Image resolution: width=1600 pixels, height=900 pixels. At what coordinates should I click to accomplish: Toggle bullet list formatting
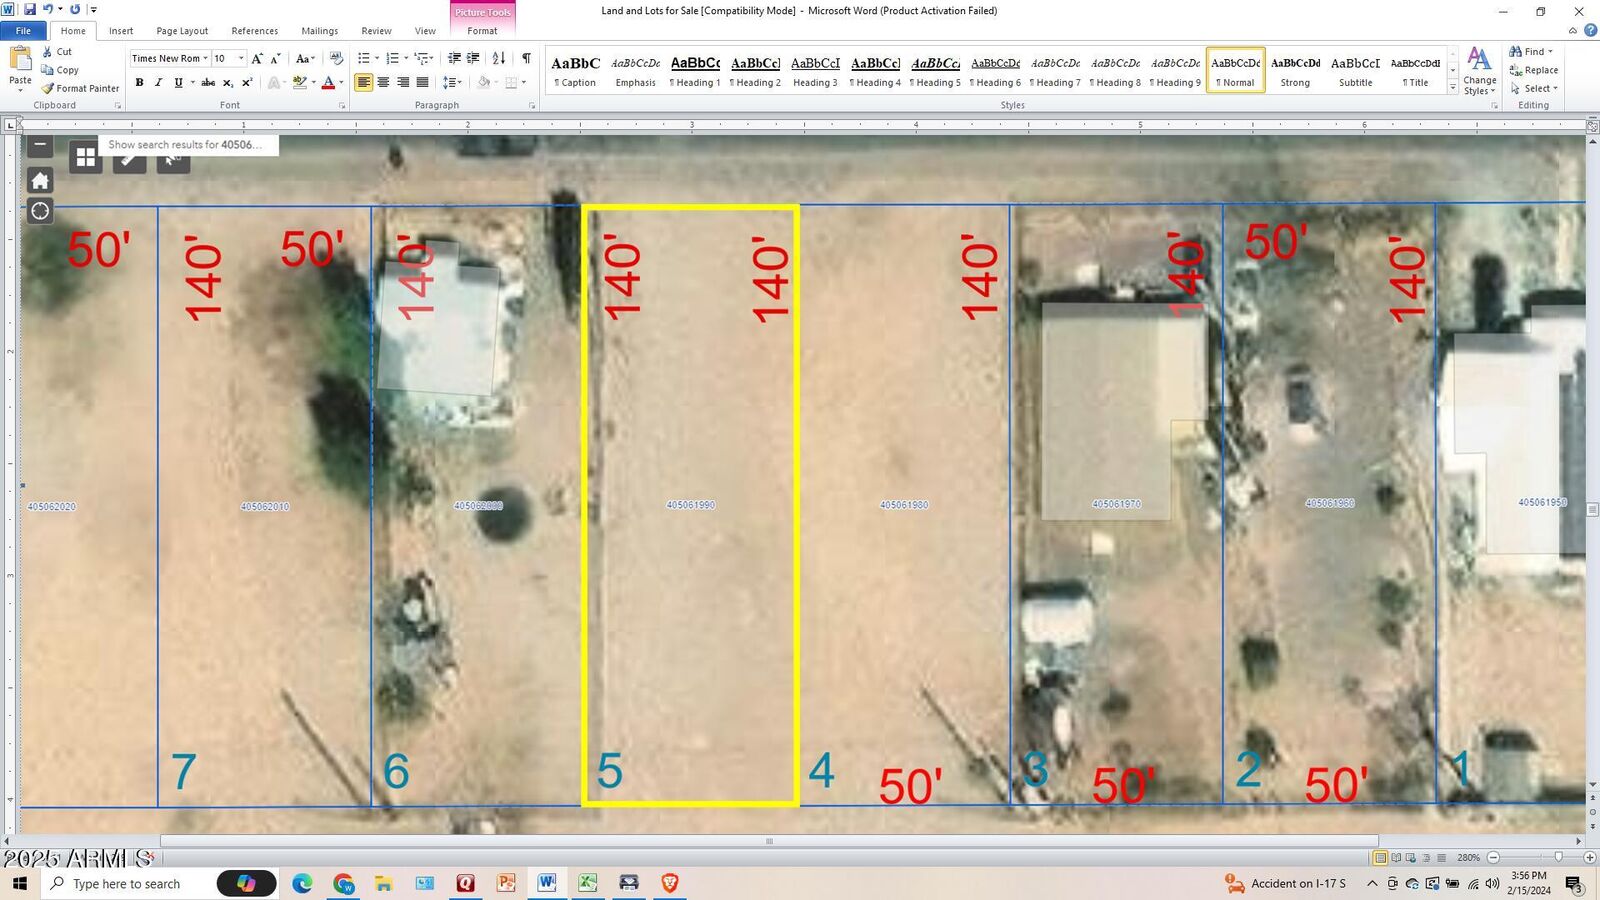[x=363, y=58]
